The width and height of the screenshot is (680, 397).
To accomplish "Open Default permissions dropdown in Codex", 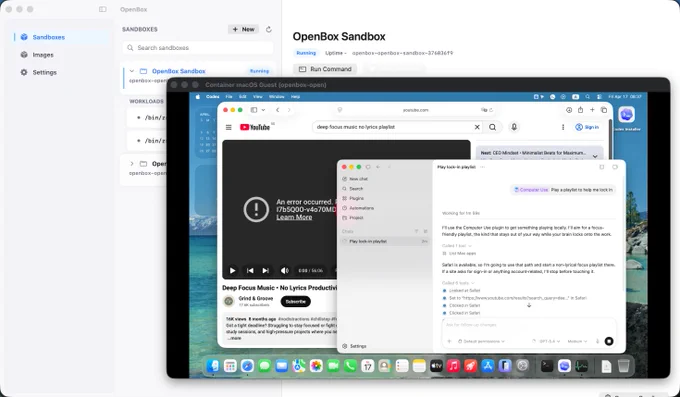I will click(x=481, y=341).
